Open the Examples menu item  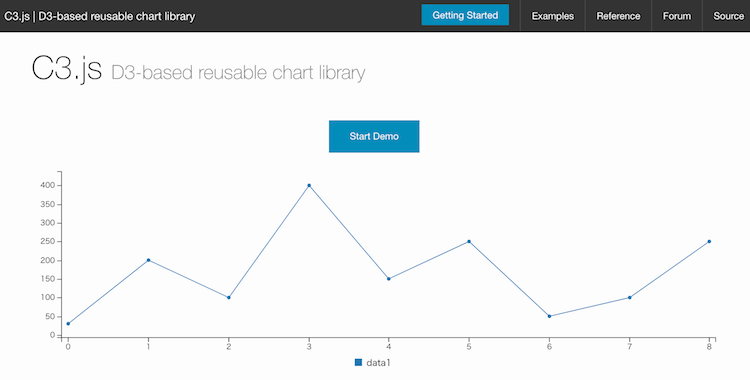(552, 16)
